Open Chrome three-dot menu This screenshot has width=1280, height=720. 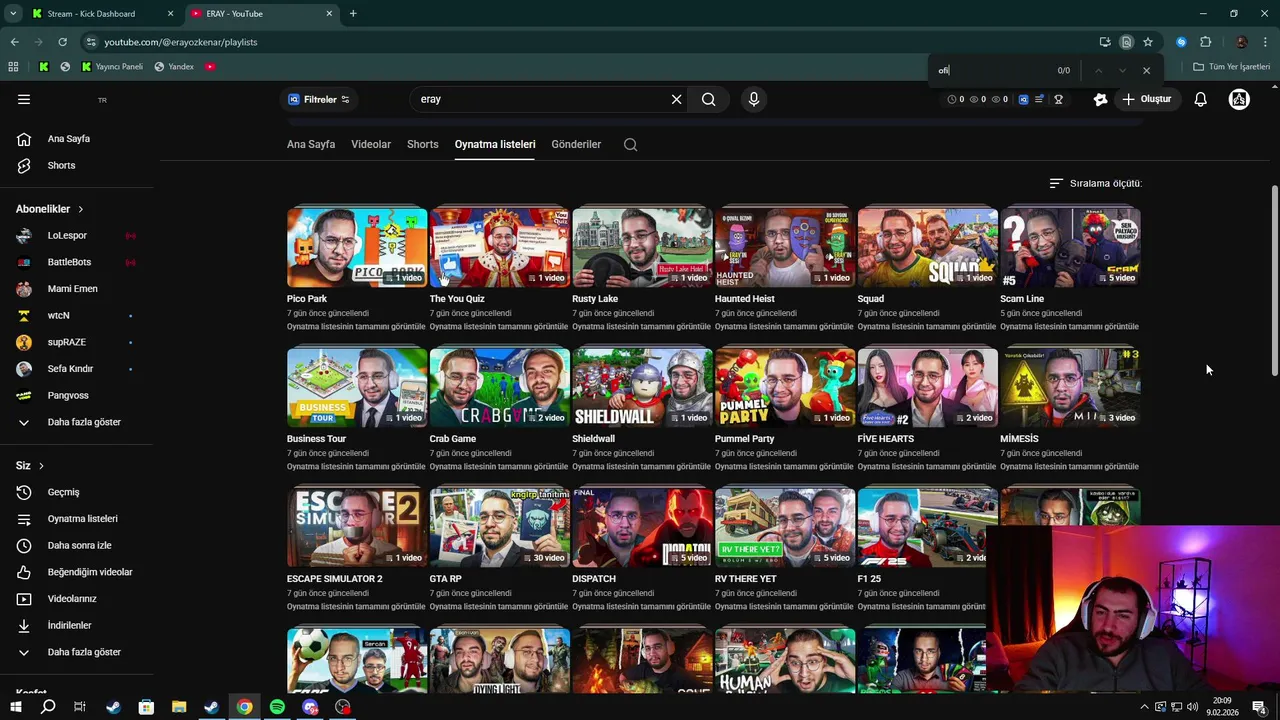pos(1266,42)
